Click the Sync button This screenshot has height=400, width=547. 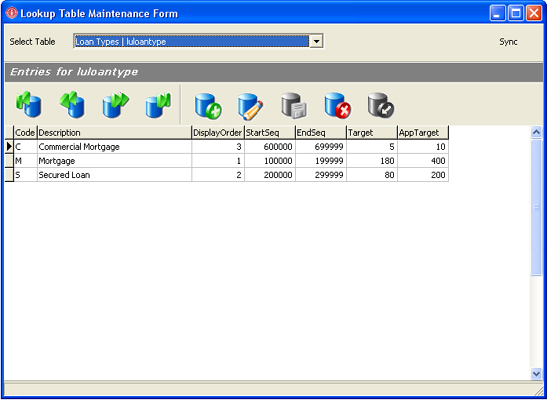coord(508,42)
